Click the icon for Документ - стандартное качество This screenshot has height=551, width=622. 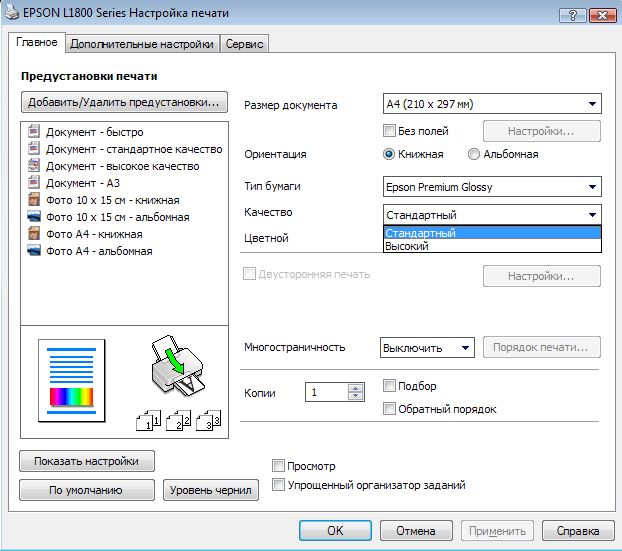tap(34, 148)
